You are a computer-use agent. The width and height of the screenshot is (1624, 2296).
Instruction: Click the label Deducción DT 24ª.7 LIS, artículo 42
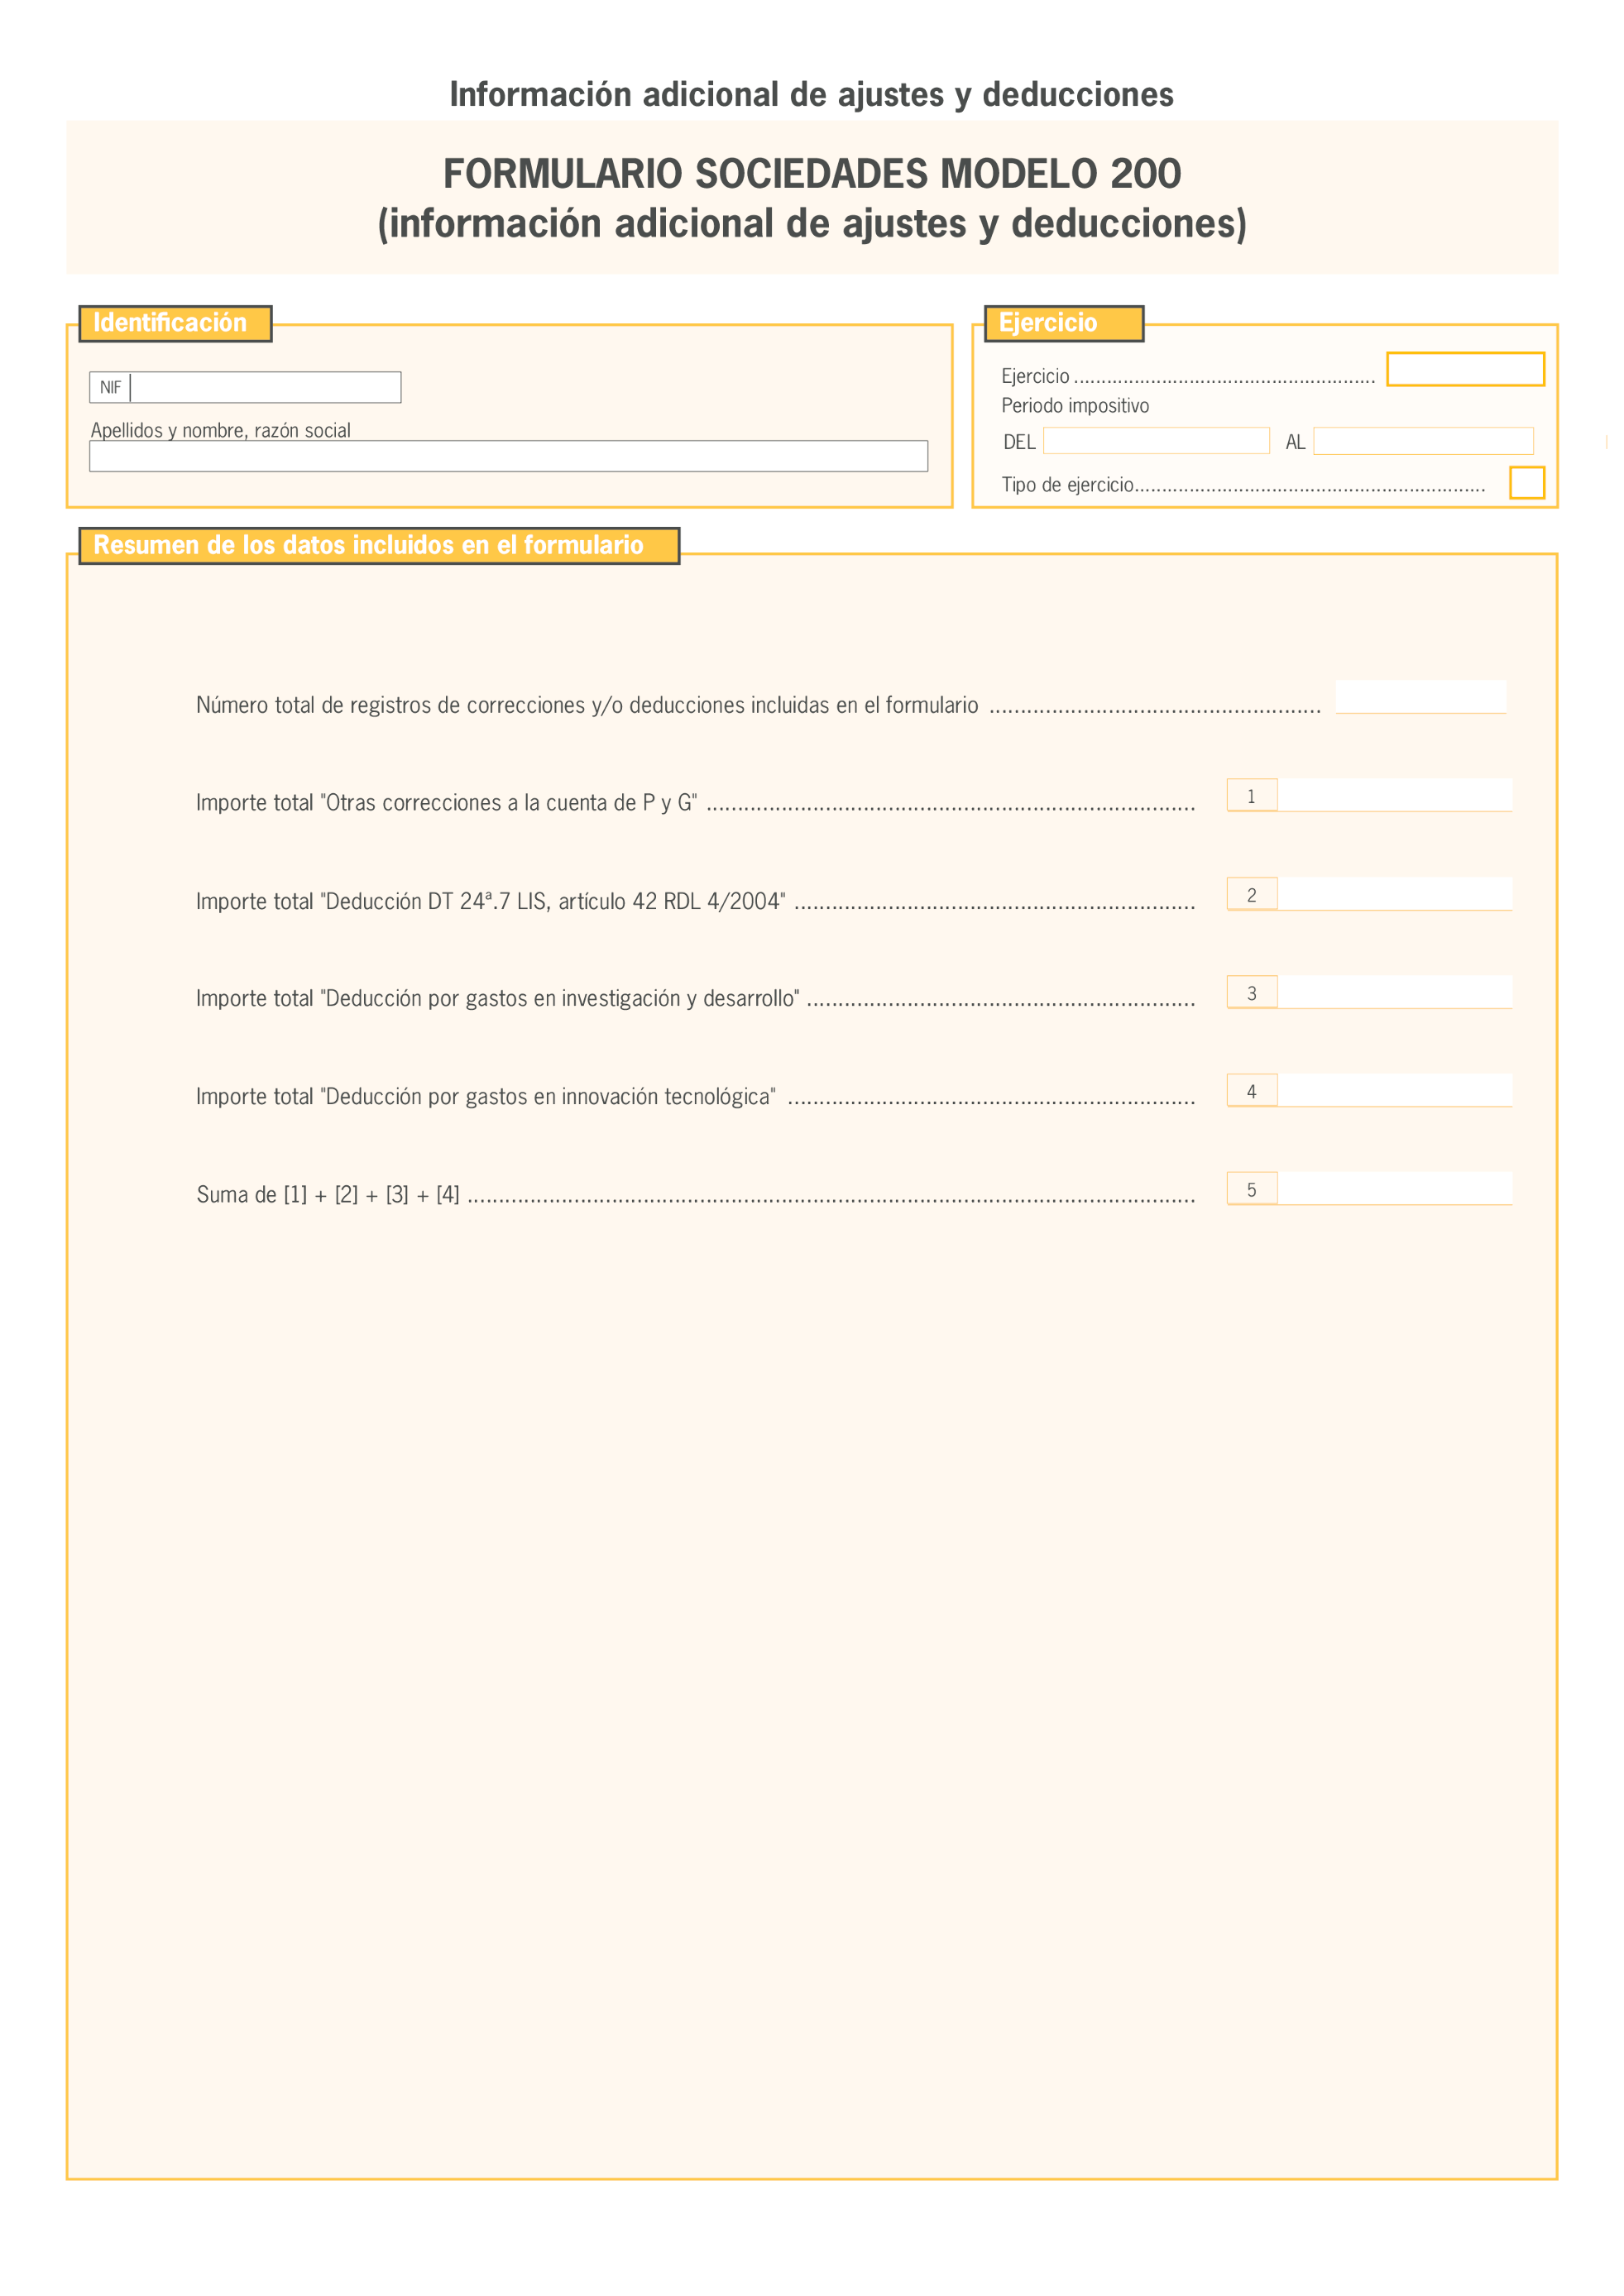[491, 901]
